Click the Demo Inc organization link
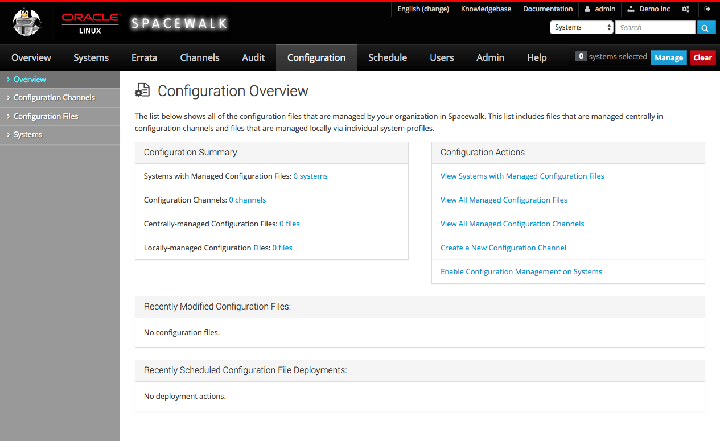The width and height of the screenshot is (720, 441). (x=649, y=9)
